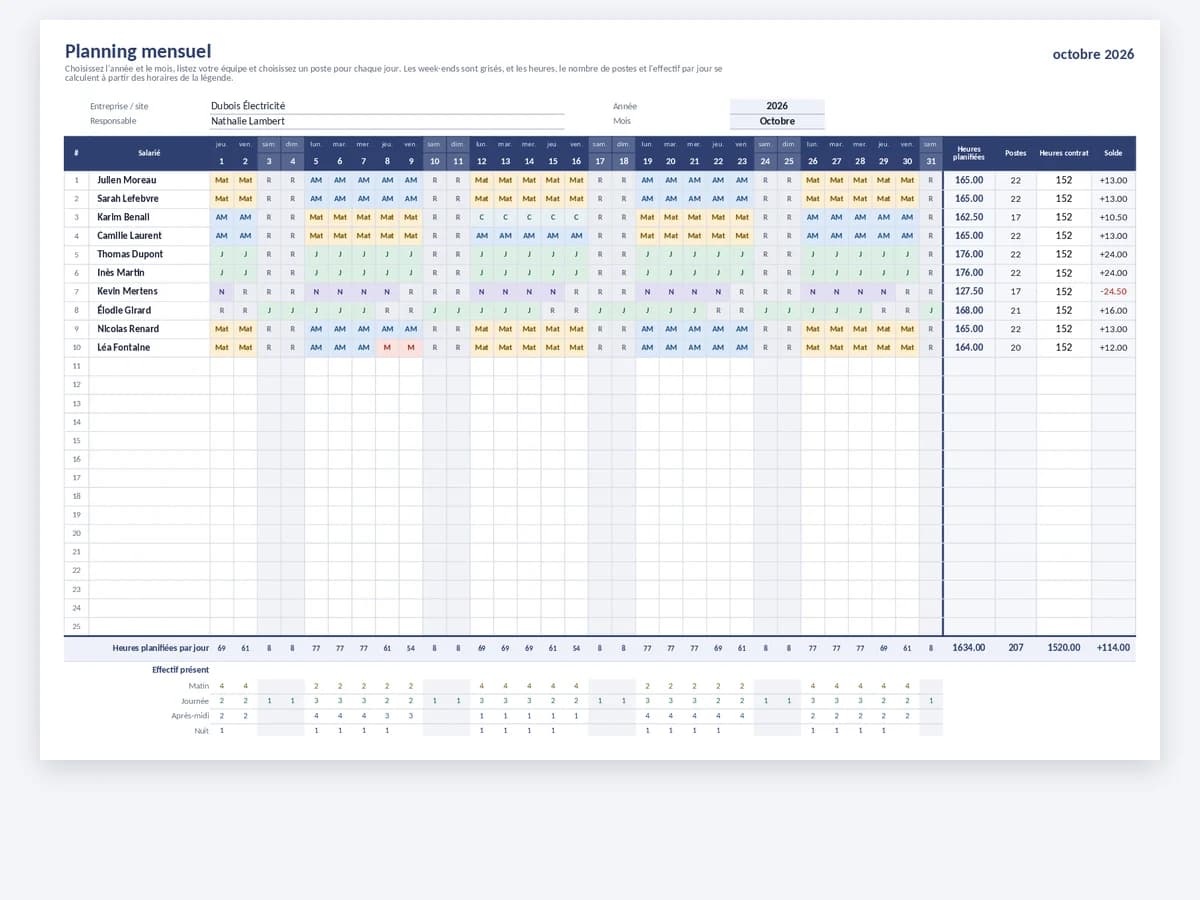The width and height of the screenshot is (1200, 900).
Task: Select the total planned hours 1634.00
Action: point(969,648)
